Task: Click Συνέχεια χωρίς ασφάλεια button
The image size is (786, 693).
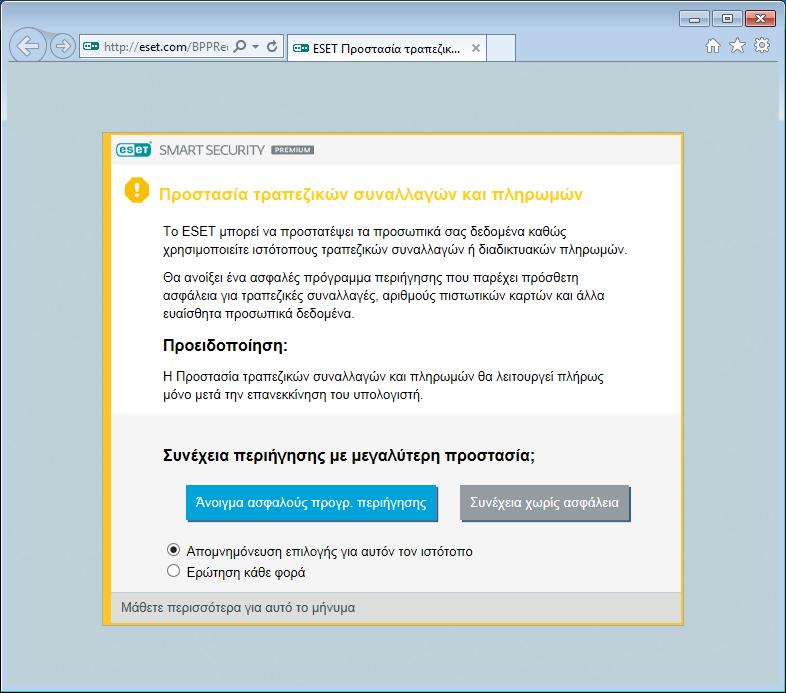Action: pos(544,502)
